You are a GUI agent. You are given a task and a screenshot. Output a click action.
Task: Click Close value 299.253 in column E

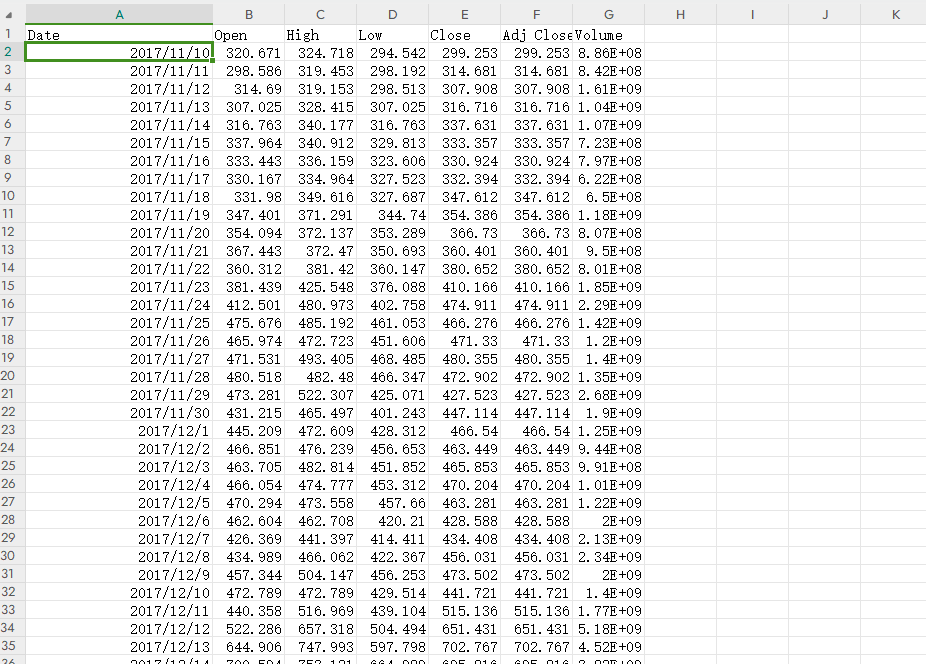coord(465,53)
